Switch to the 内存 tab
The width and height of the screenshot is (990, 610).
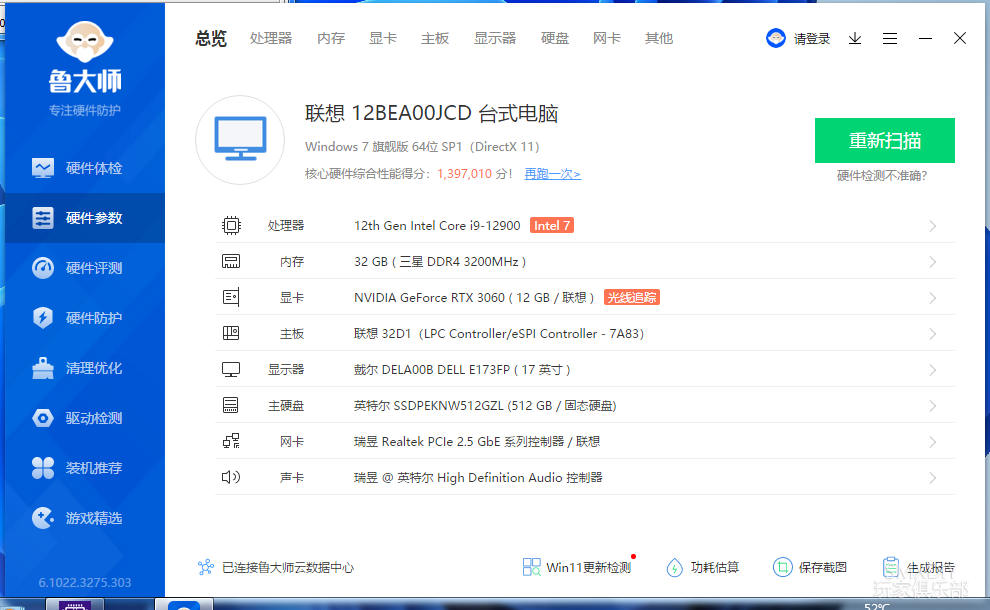point(331,39)
